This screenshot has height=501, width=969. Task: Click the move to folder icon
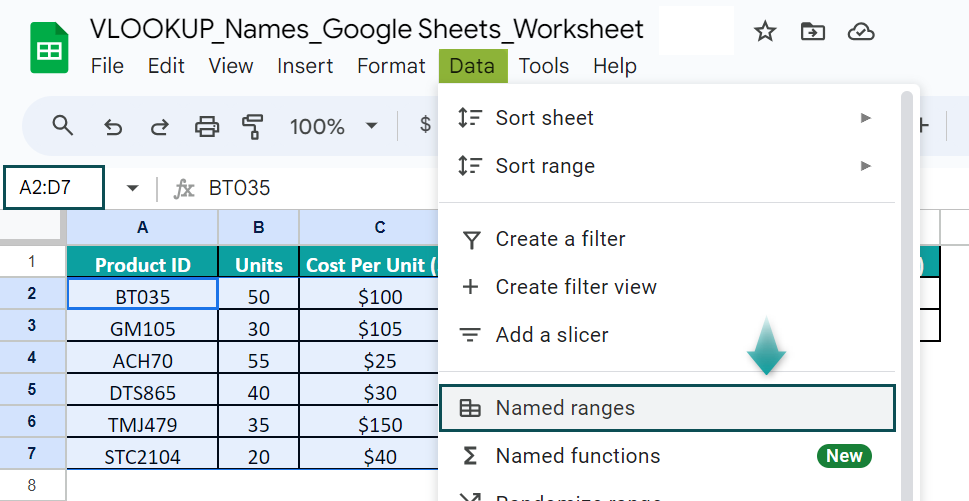[813, 31]
